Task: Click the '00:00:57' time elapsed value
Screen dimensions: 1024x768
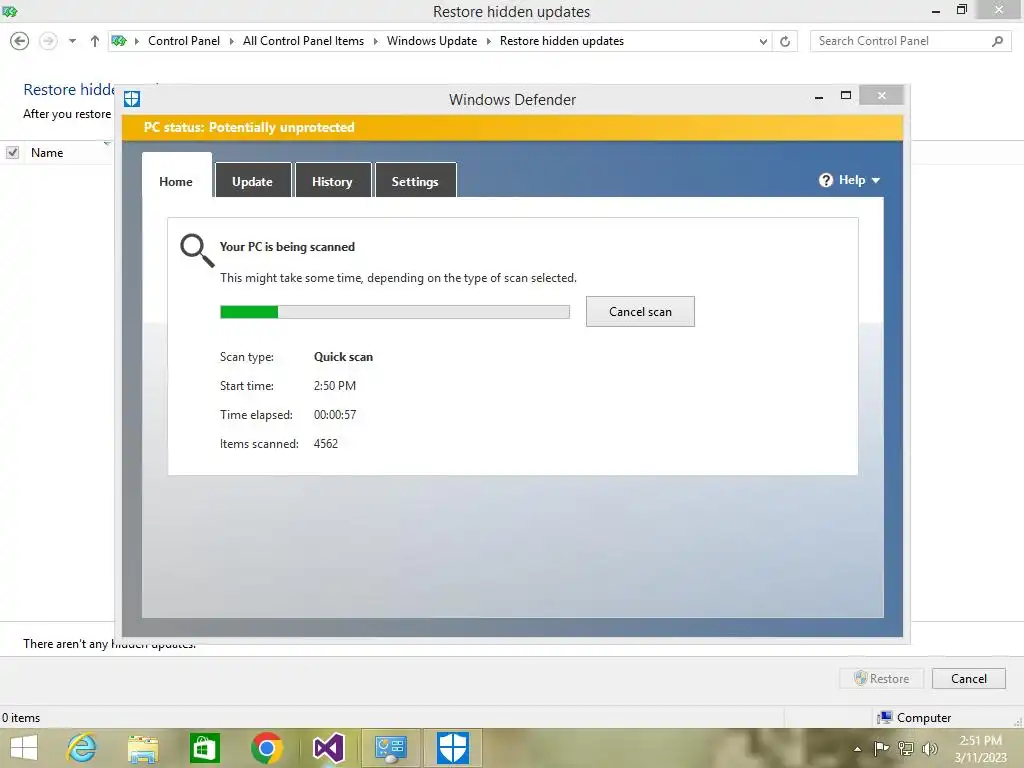Action: 335,415
